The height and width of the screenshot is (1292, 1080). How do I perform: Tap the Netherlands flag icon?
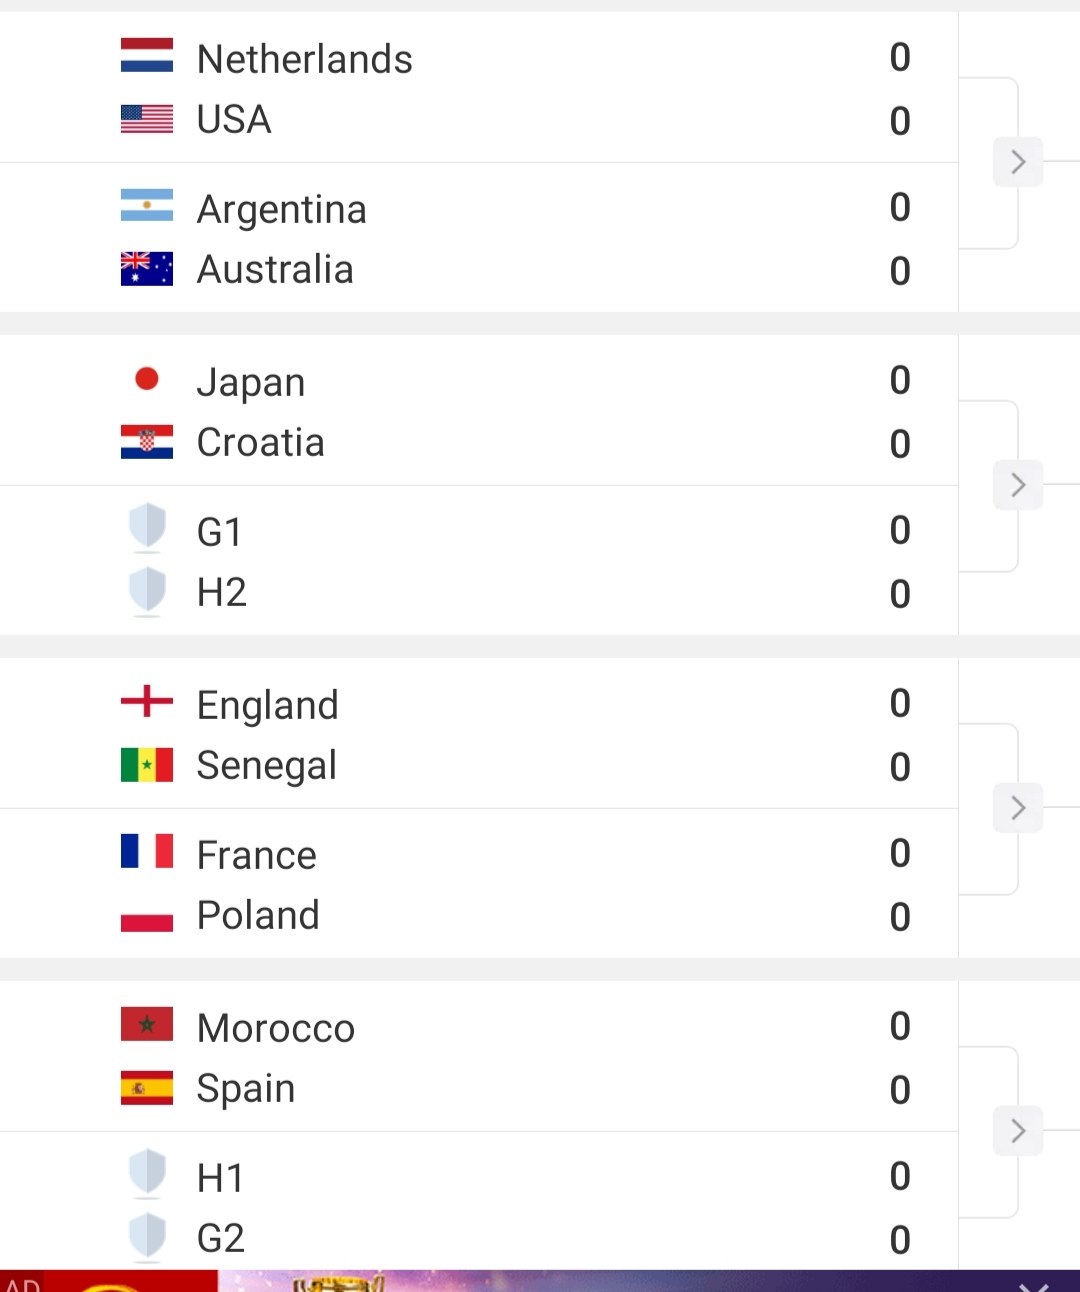[x=146, y=56]
